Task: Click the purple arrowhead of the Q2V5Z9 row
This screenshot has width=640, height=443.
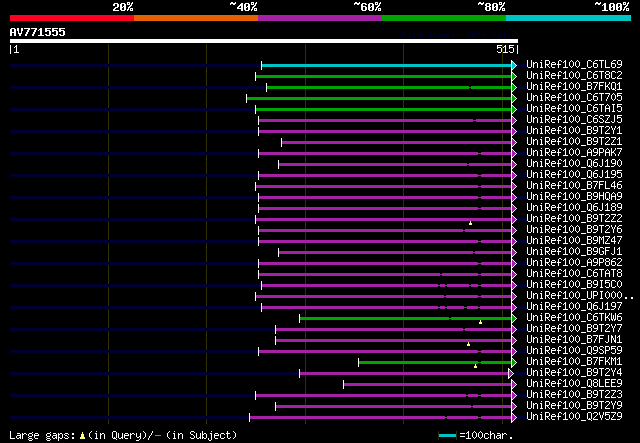Action: (514, 418)
